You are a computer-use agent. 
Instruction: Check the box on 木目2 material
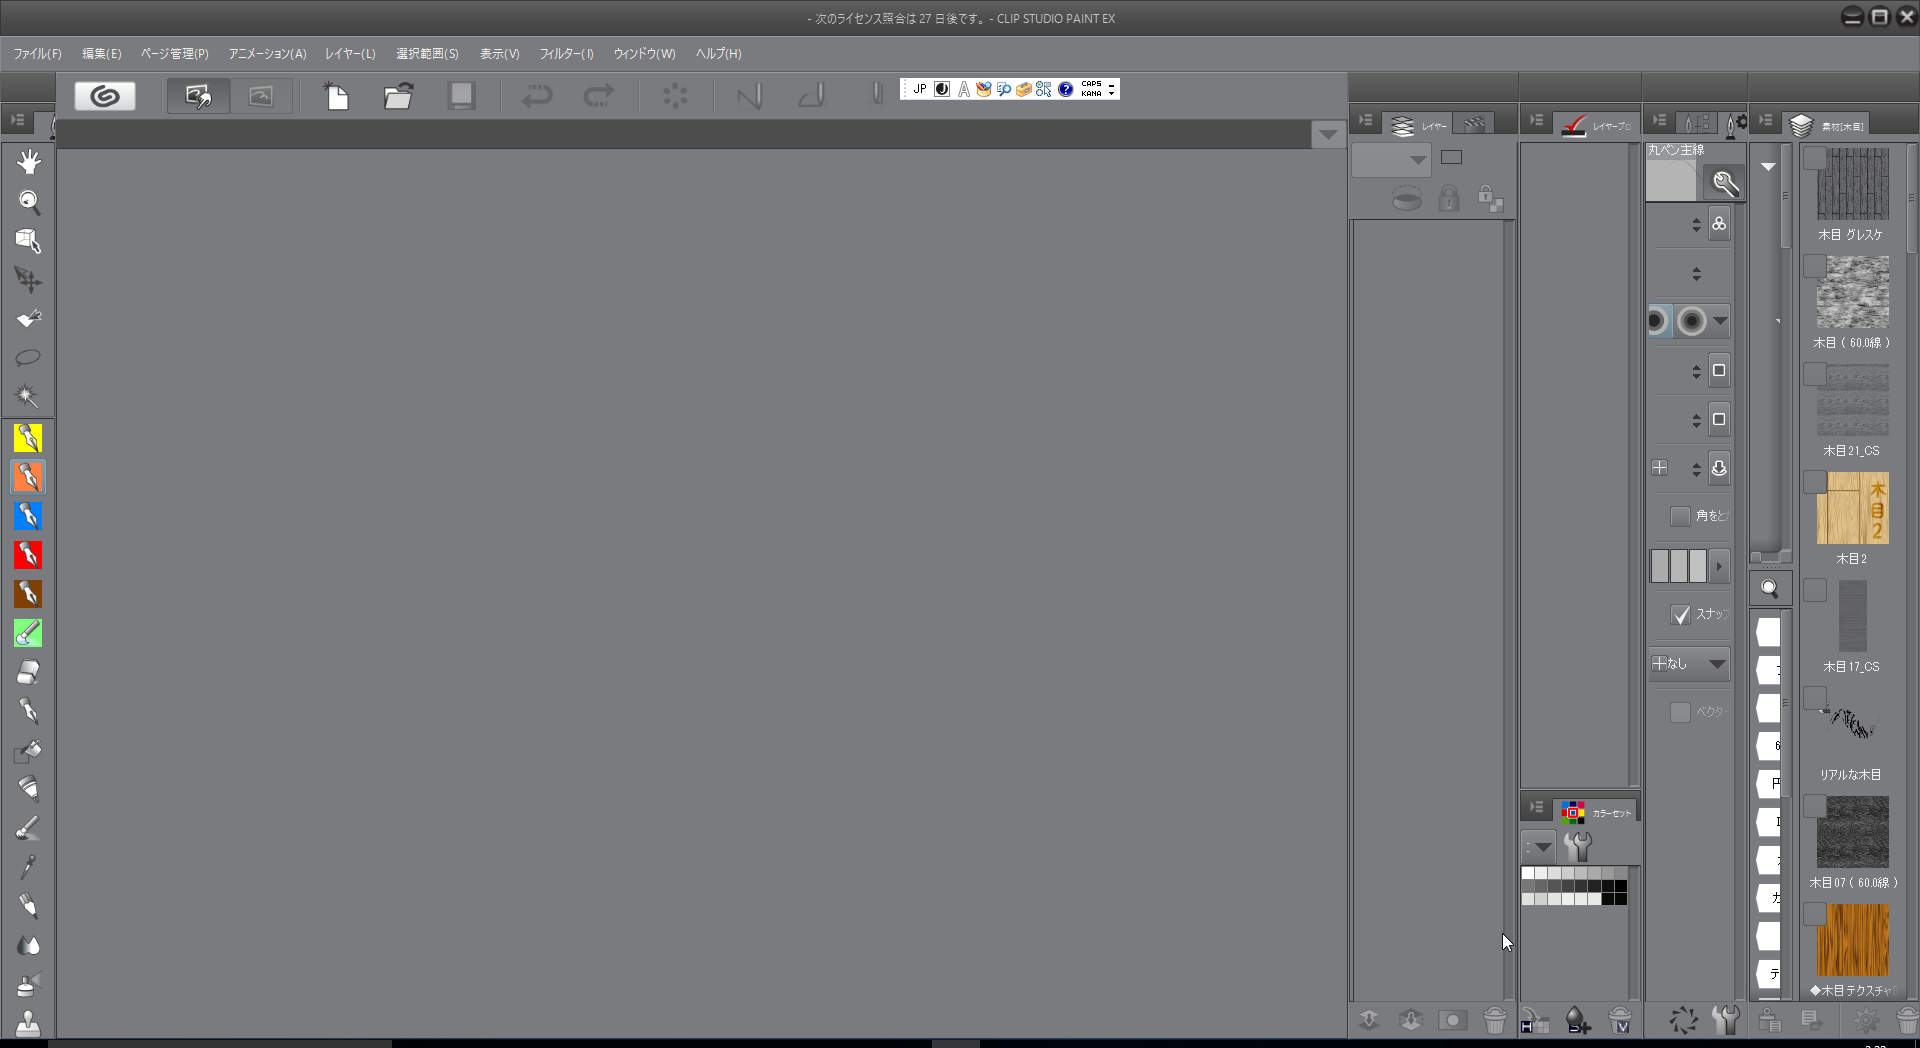coord(1815,482)
